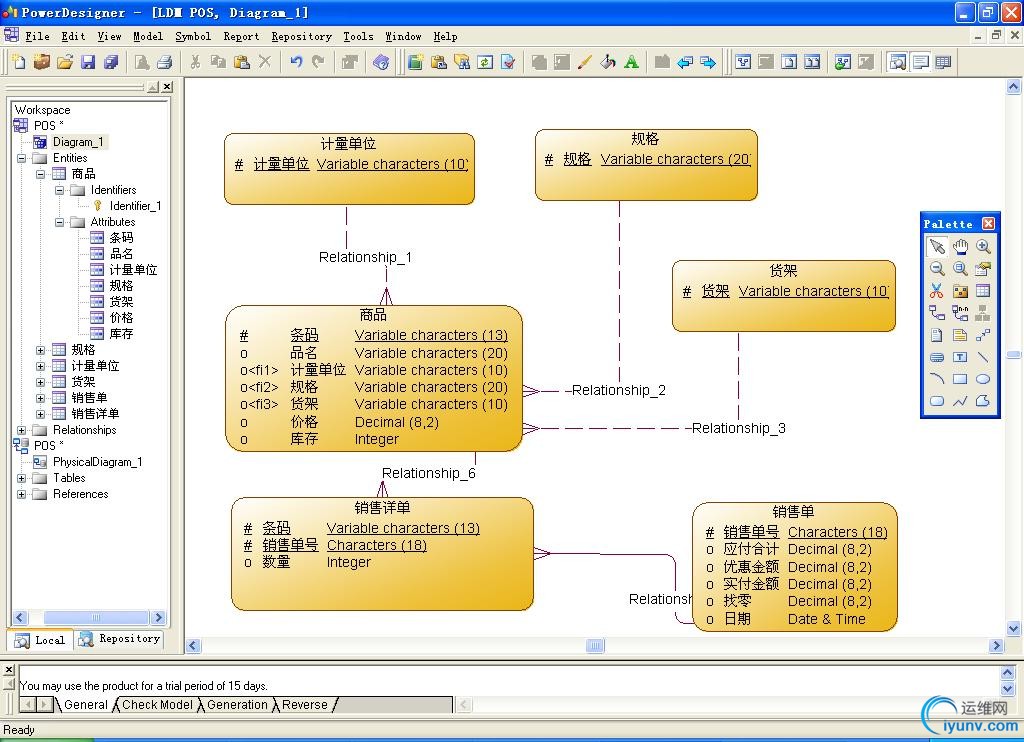Pick the scissors Delete tool in Palette

tap(936, 291)
